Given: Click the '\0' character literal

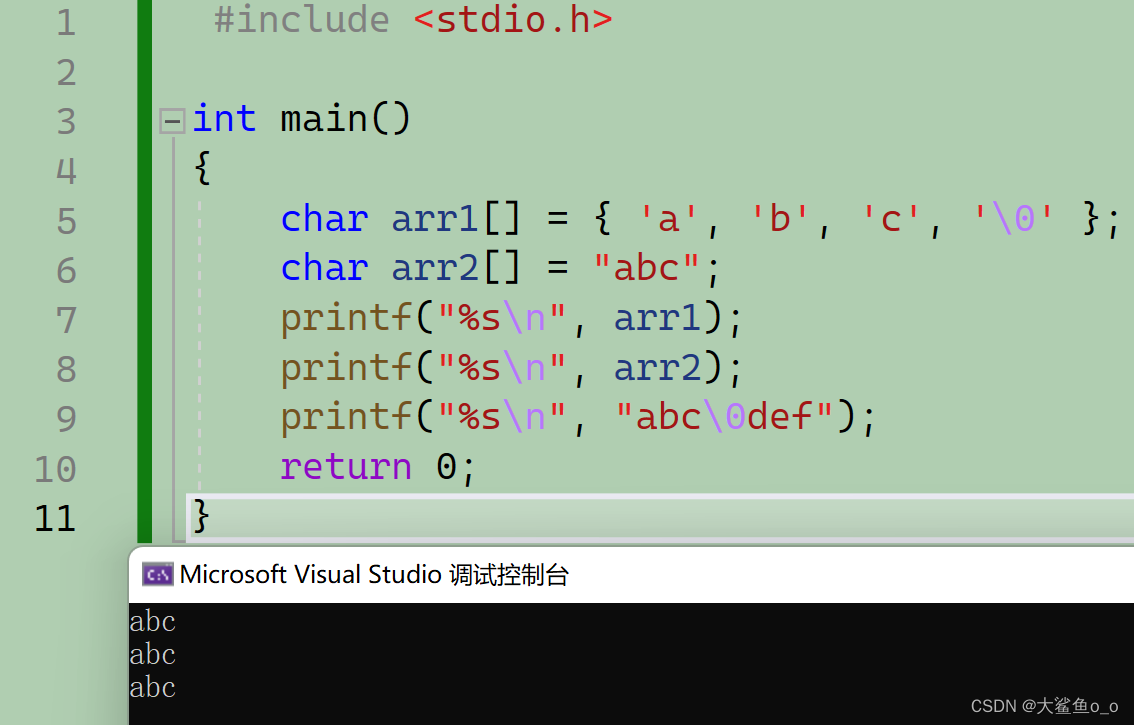Looking at the screenshot, I should click(x=1014, y=217).
